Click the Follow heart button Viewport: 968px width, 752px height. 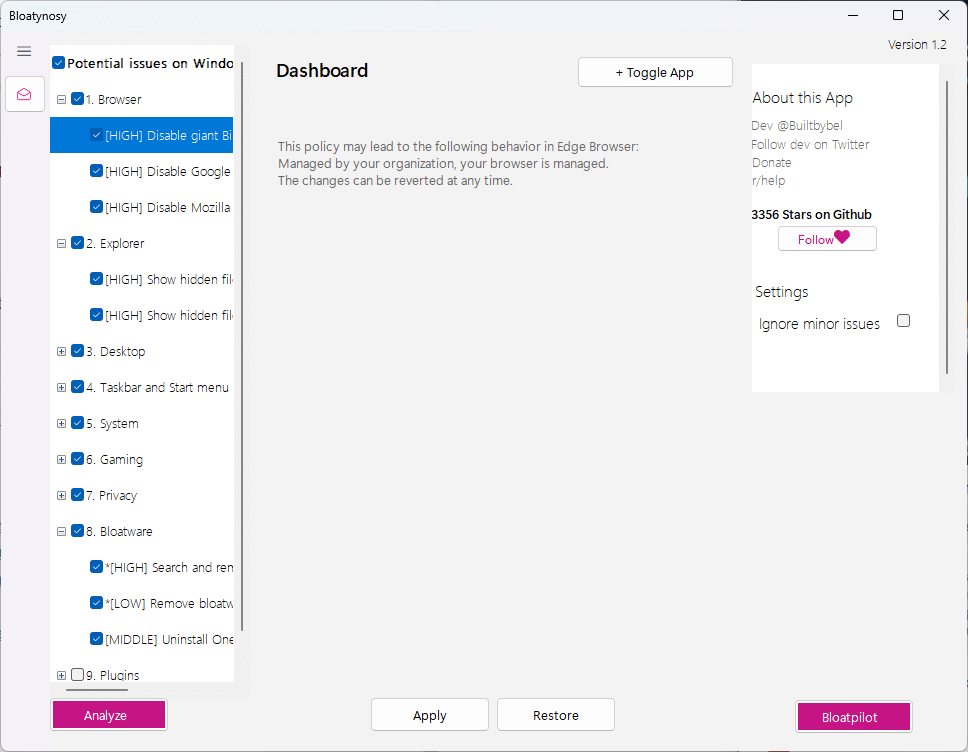click(826, 238)
